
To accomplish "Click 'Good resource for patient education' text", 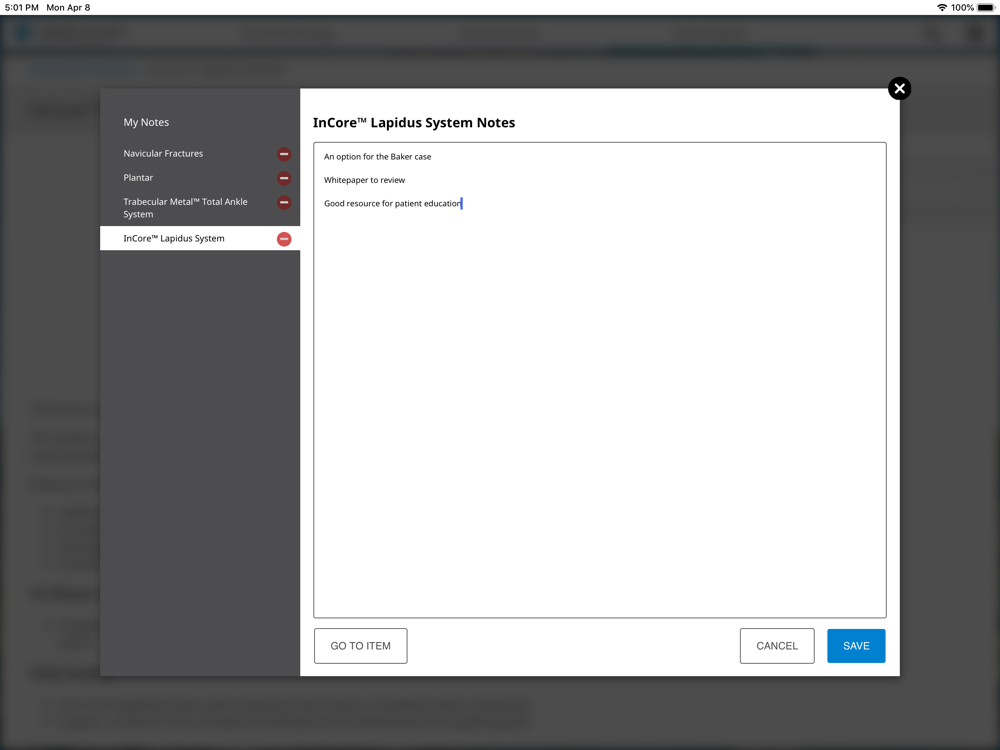I will [392, 203].
